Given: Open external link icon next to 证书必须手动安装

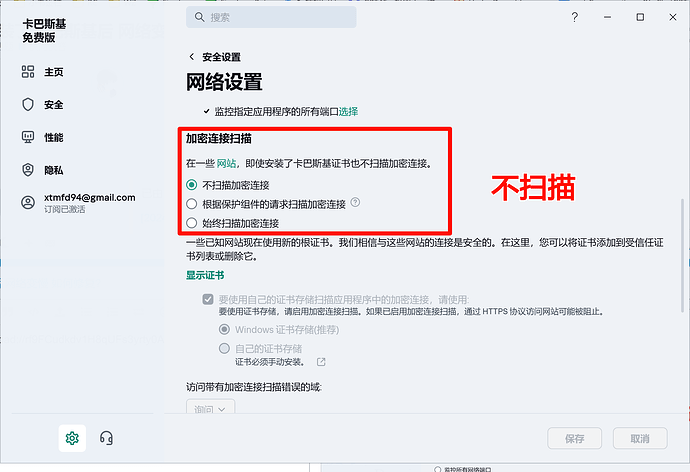Looking at the screenshot, I should coord(321,362).
